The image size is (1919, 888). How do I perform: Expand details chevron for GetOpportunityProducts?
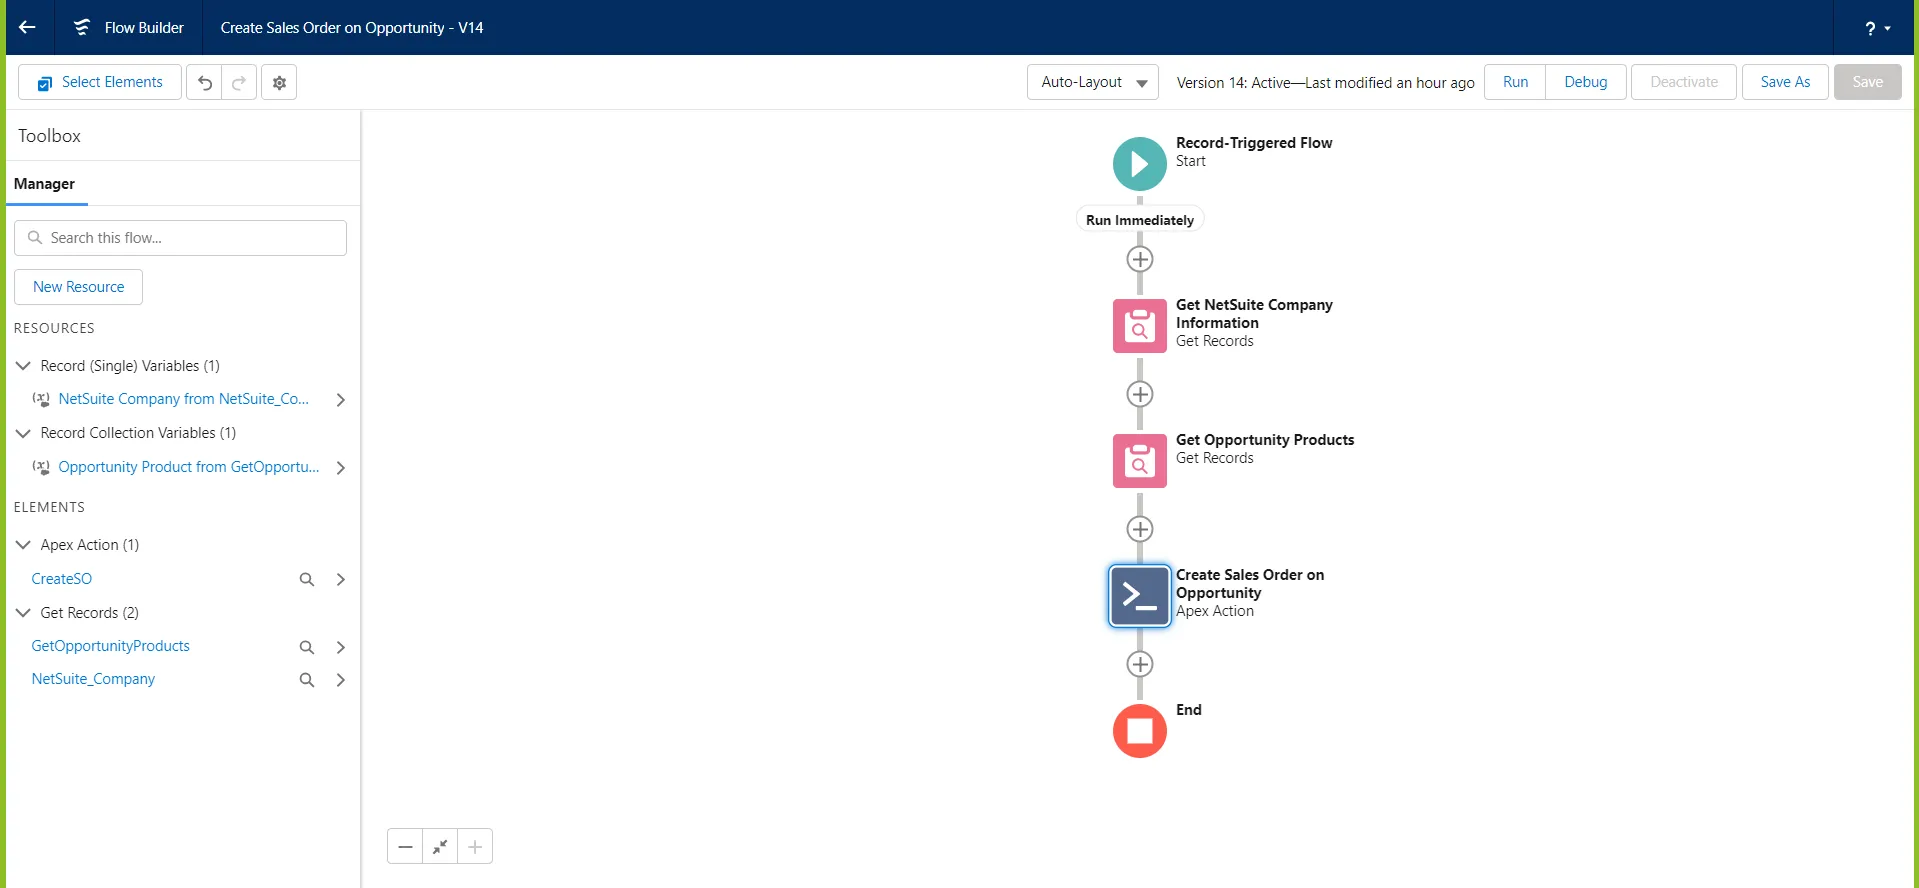click(341, 647)
